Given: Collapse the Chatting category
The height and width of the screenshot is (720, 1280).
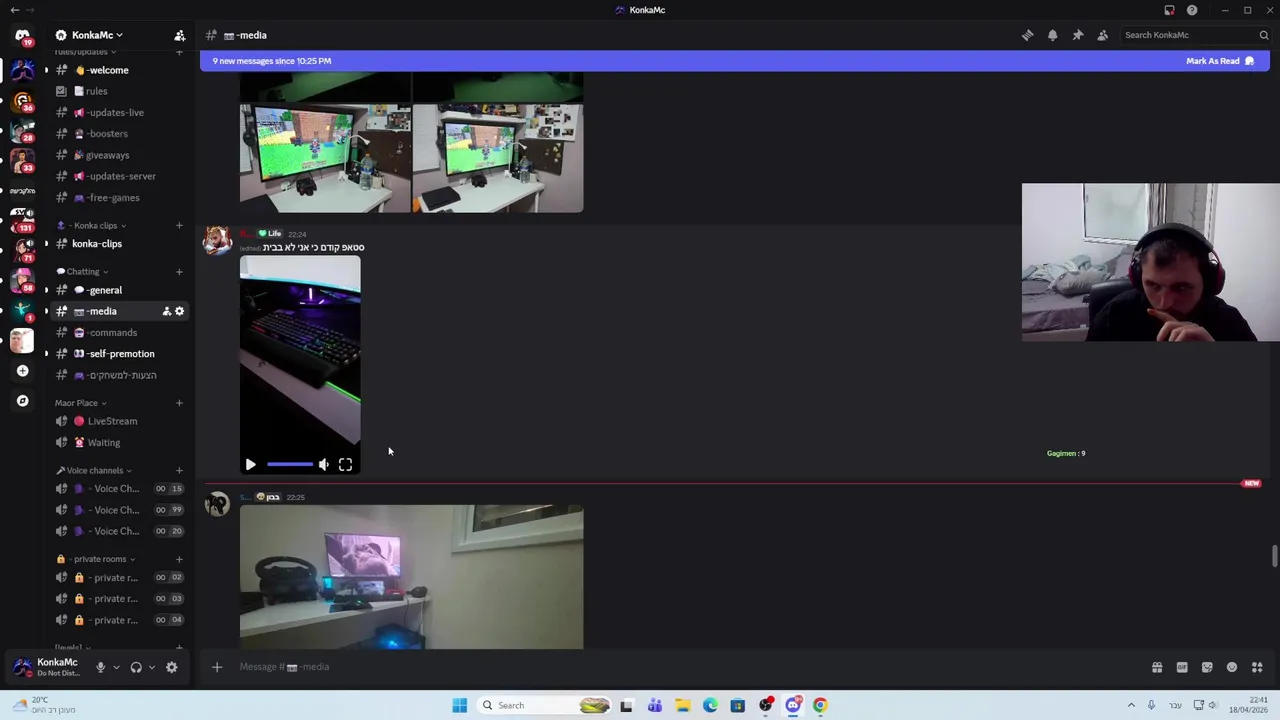Looking at the screenshot, I should coord(82,271).
